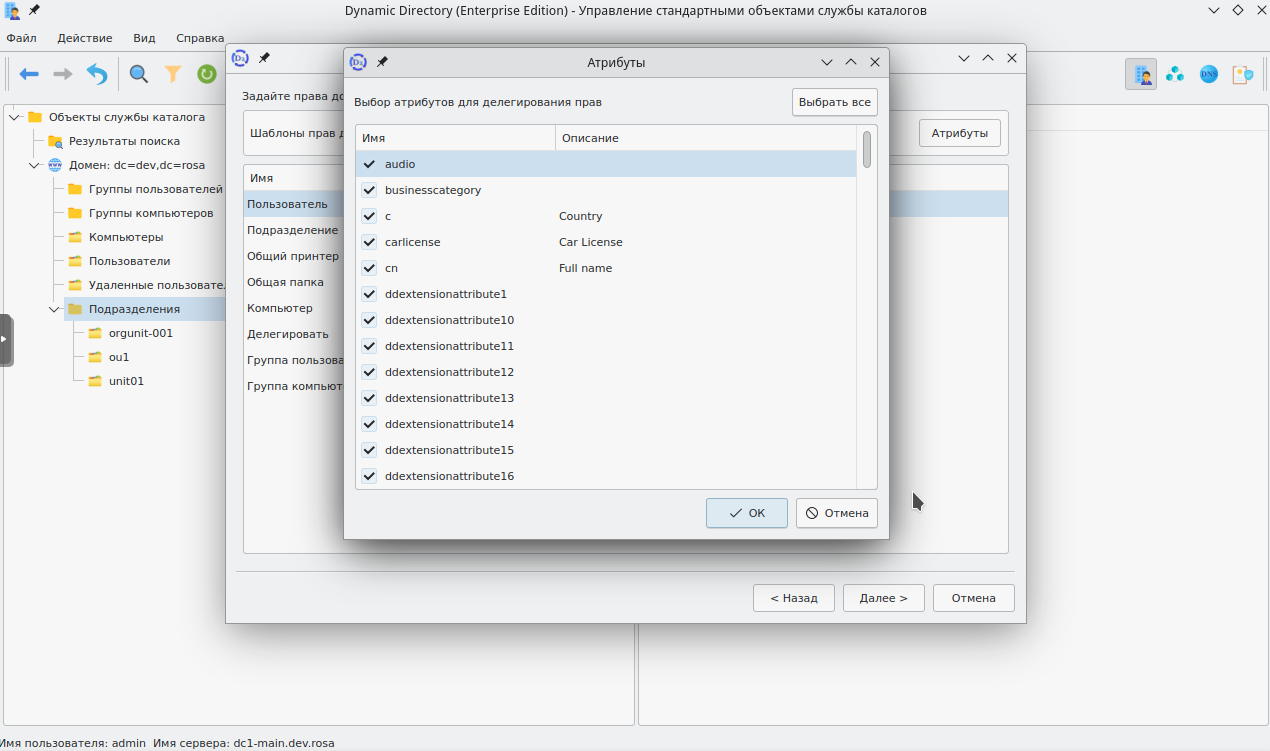Screen dimensions: 1270x751
Task: Open the Действие menu
Action: point(85,38)
